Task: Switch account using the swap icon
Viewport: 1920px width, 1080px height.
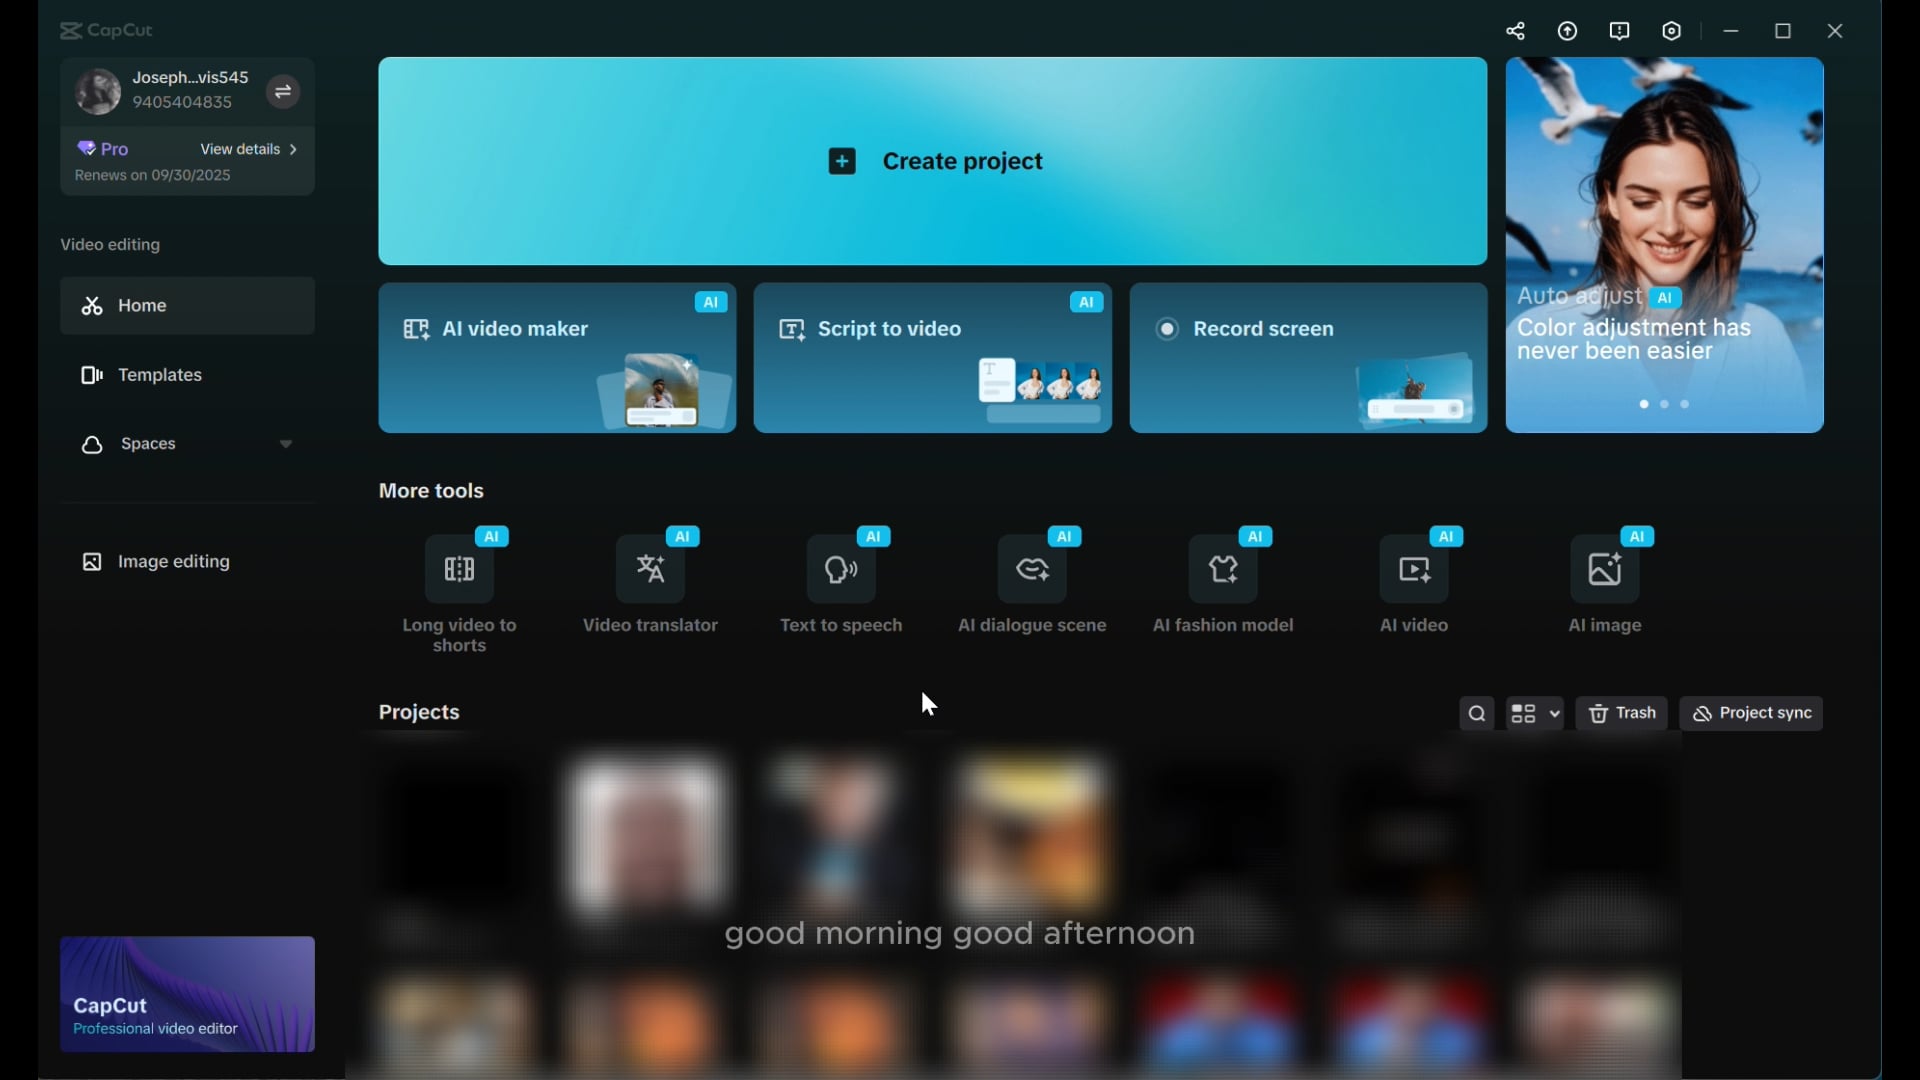Action: [x=283, y=92]
